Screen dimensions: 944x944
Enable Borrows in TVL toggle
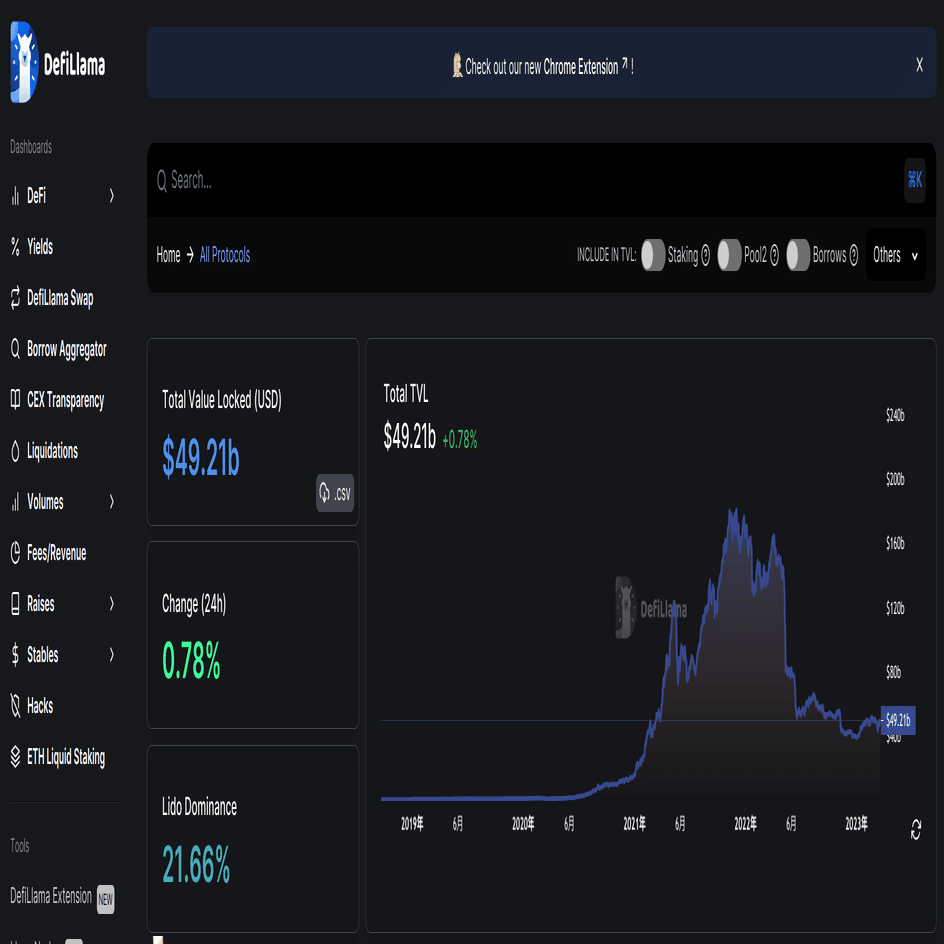click(798, 255)
